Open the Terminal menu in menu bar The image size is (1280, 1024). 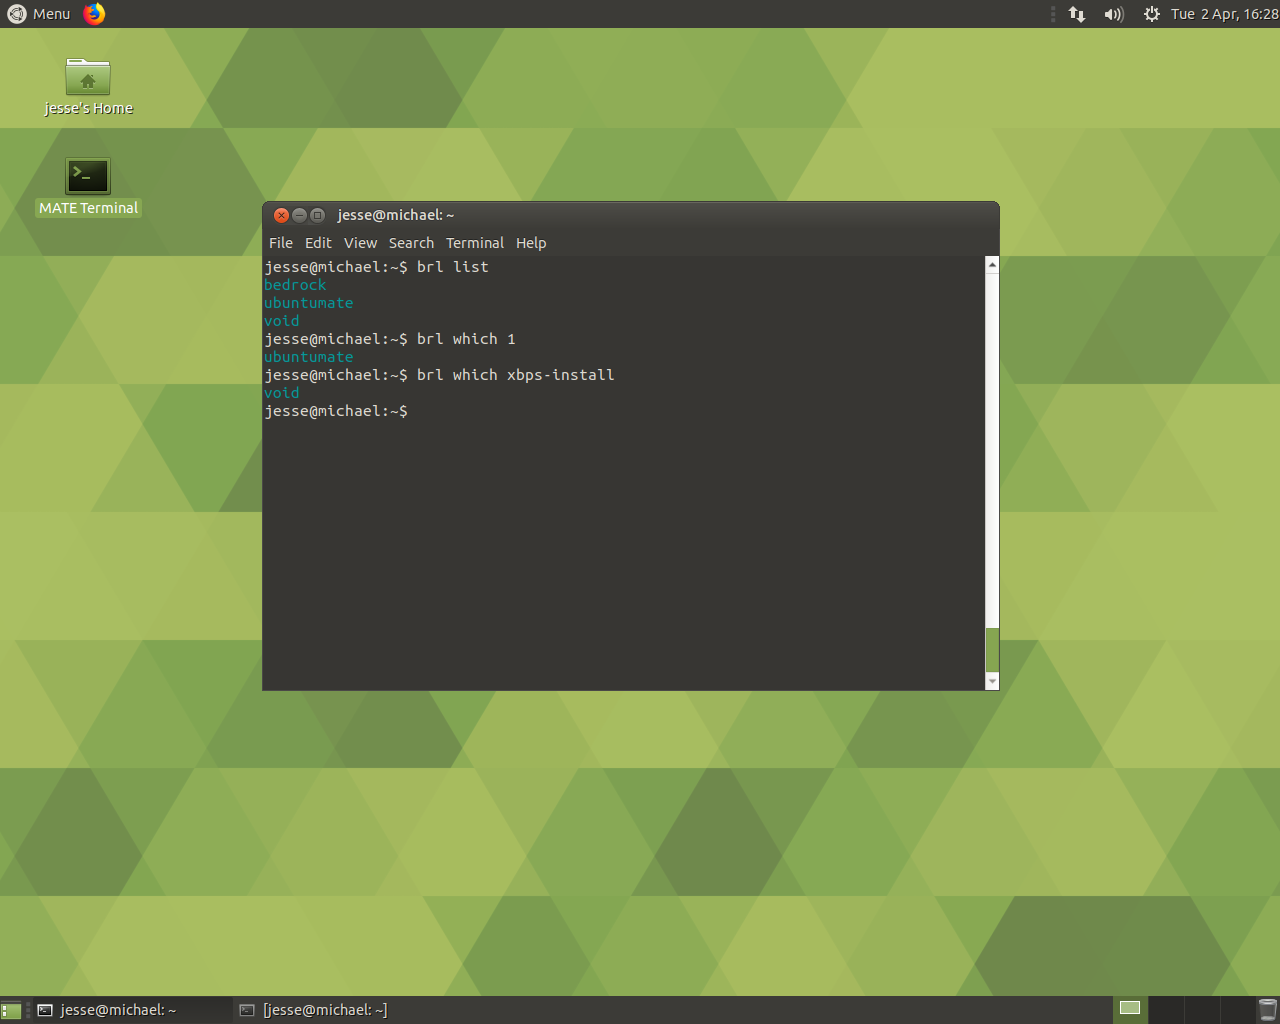[x=475, y=243]
